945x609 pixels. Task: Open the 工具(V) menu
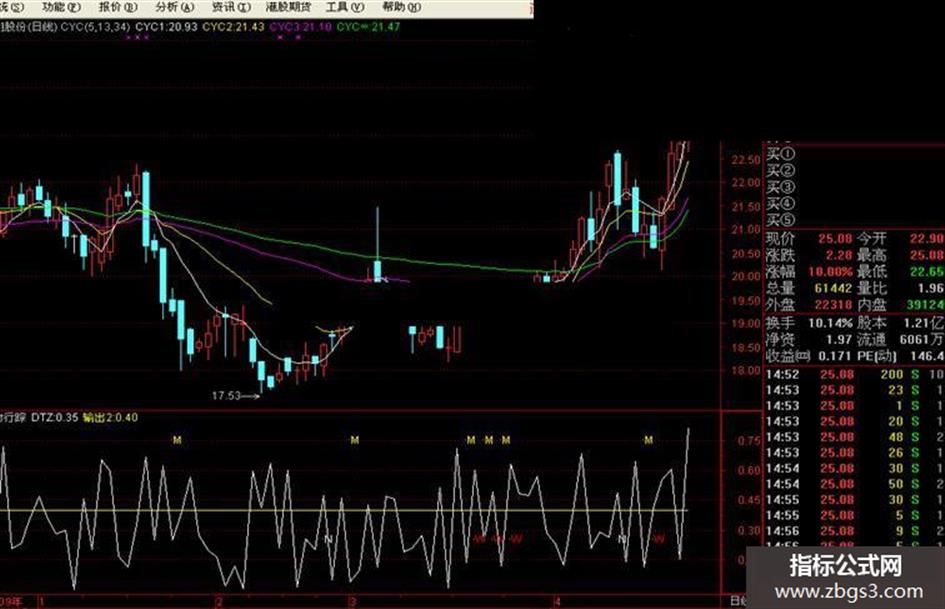345,7
